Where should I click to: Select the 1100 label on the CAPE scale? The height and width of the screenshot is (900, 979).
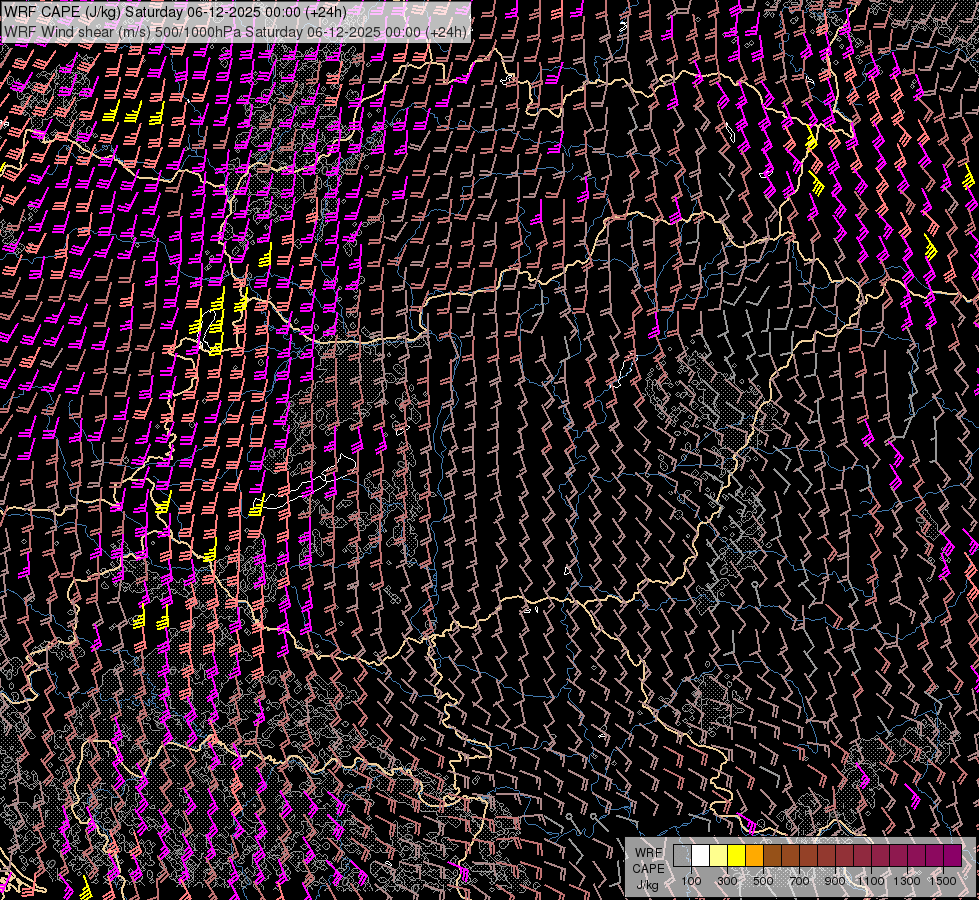click(x=871, y=881)
